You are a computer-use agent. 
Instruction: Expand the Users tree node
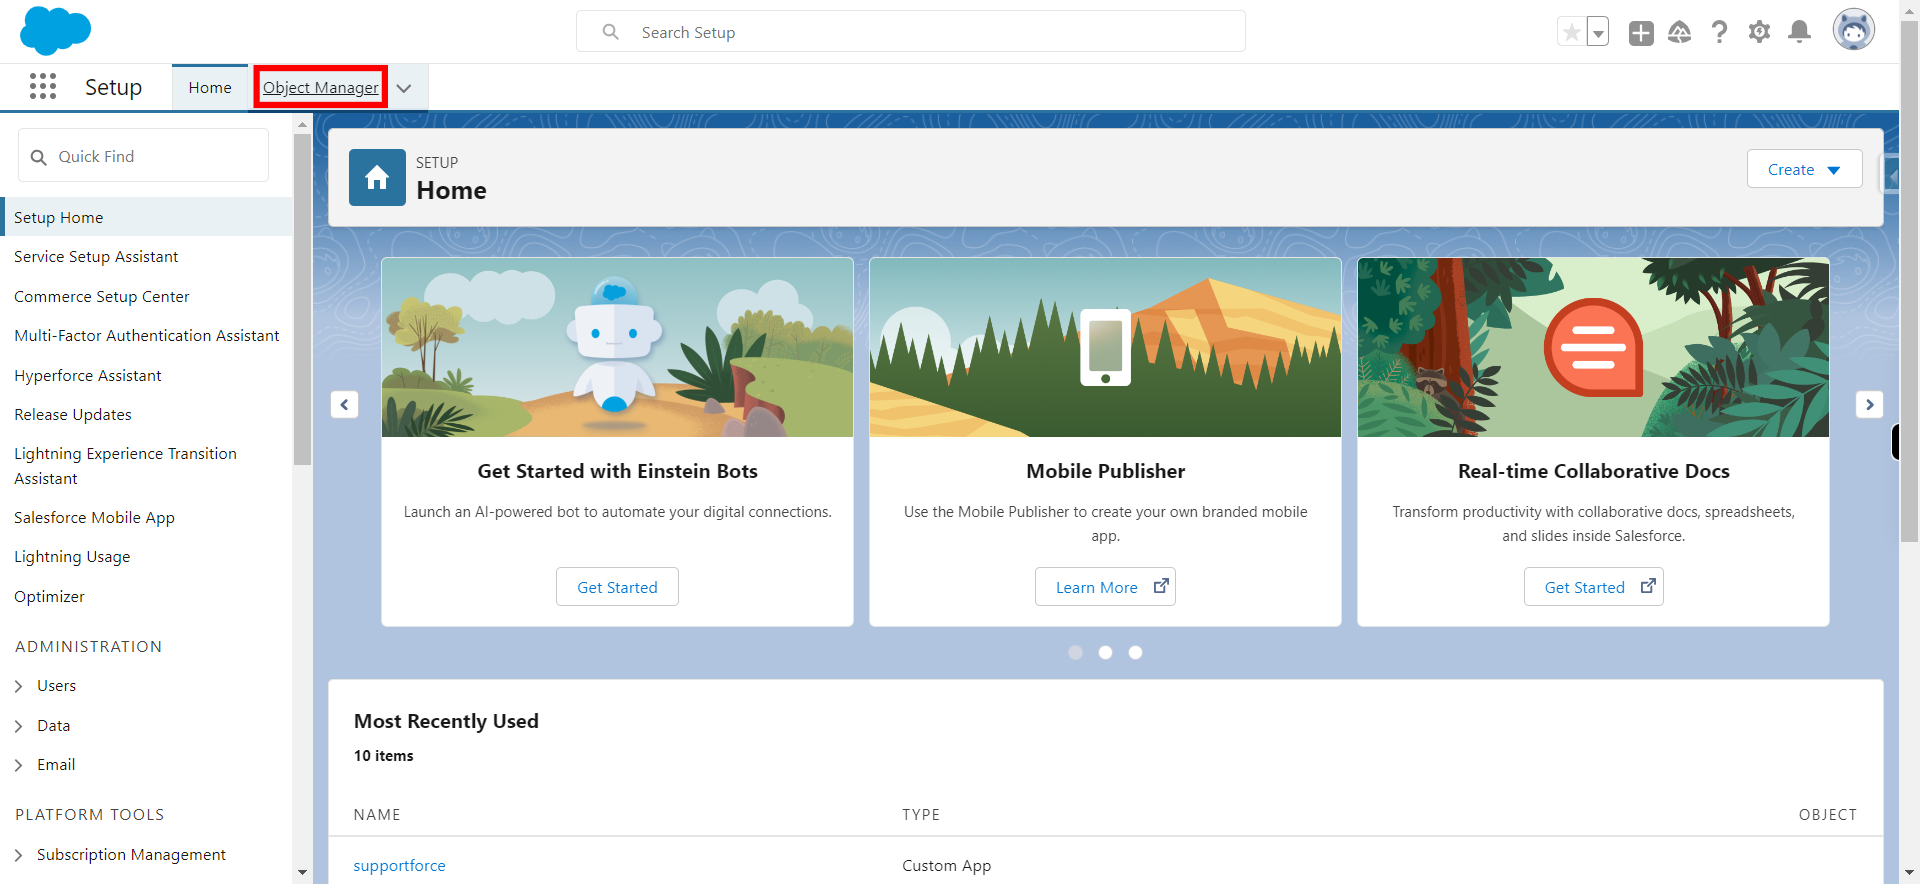19,686
